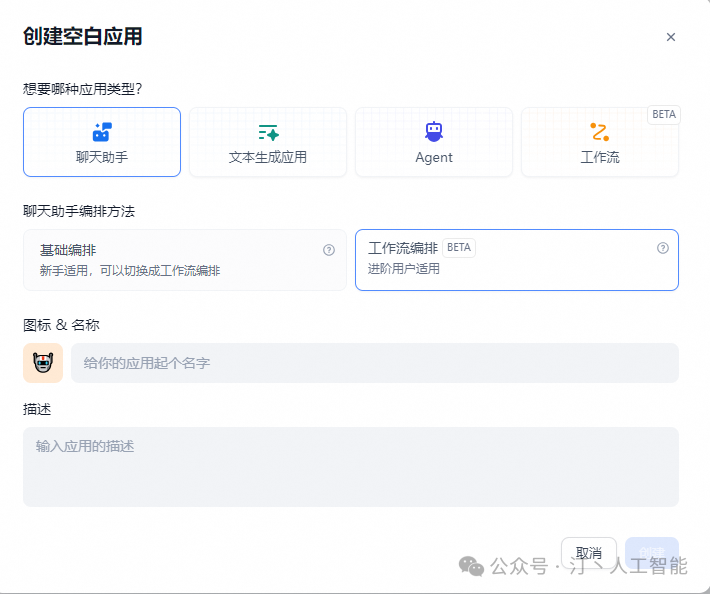Select the 聊天助手 app type card
Image resolution: width=710 pixels, height=594 pixels.
pos(102,142)
